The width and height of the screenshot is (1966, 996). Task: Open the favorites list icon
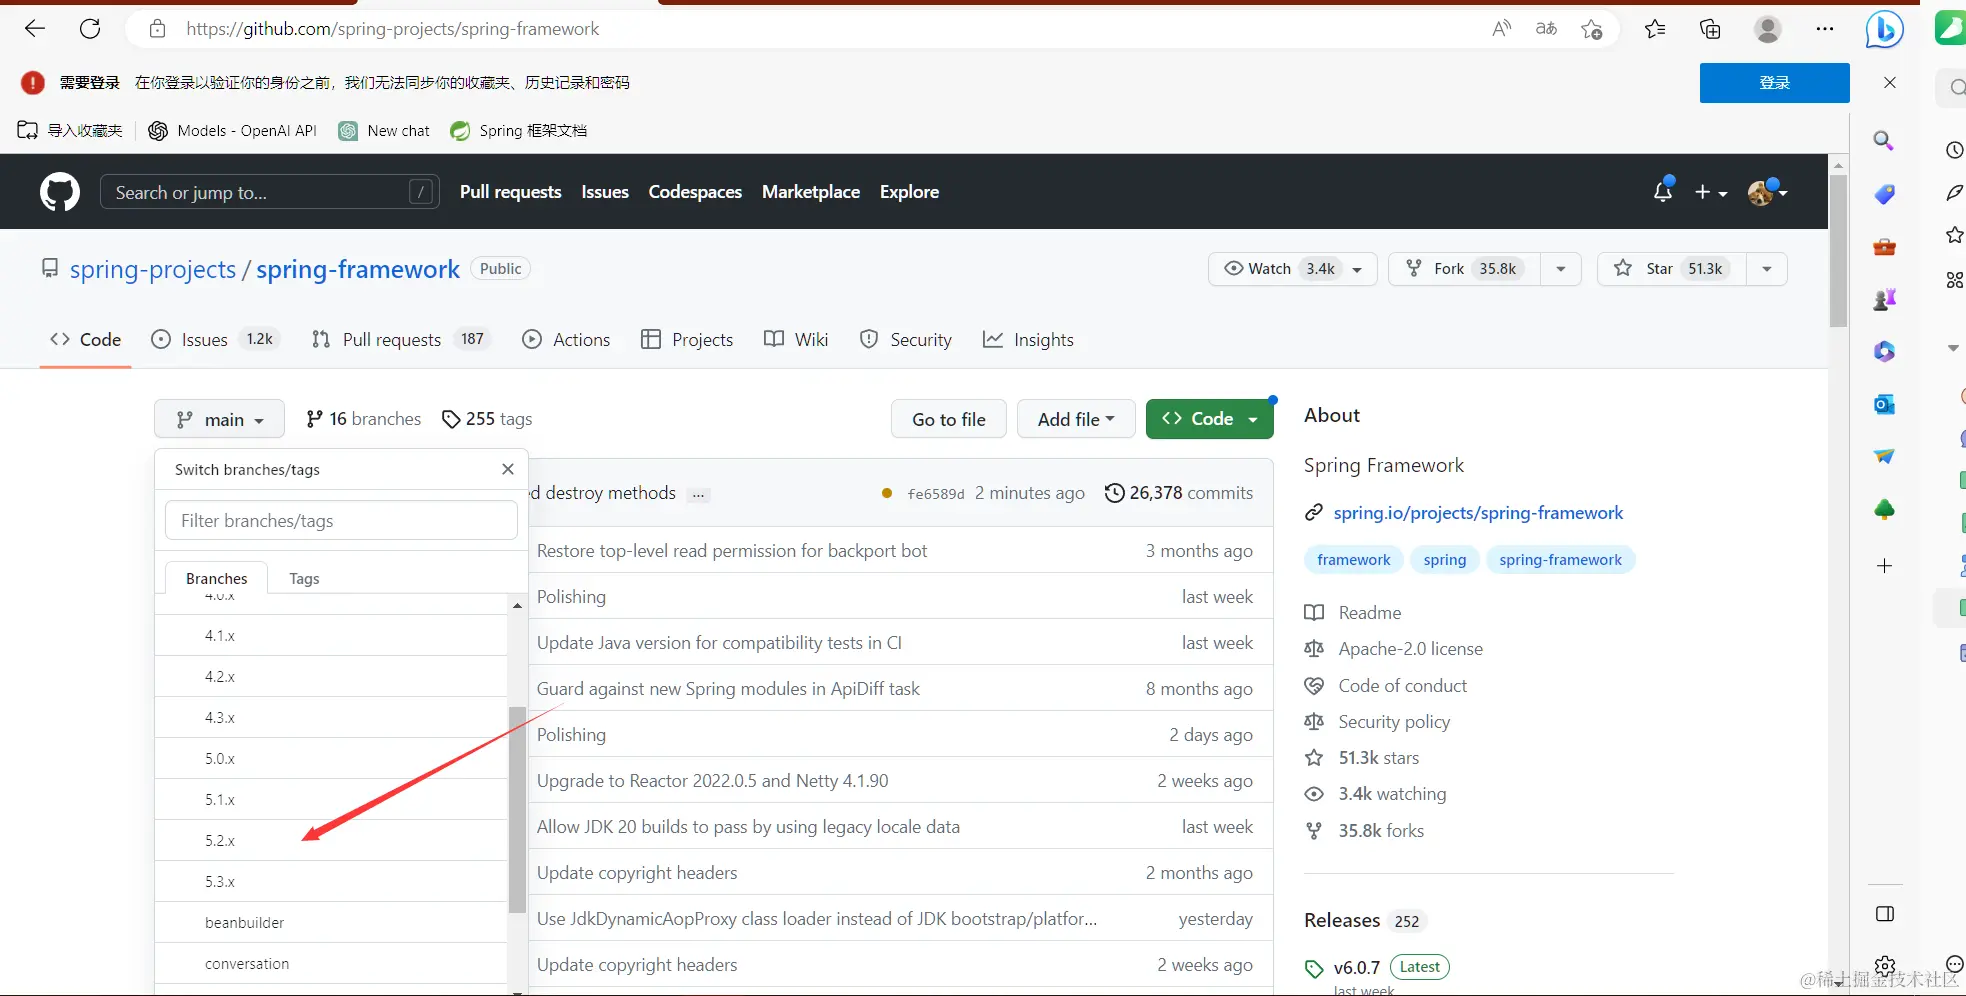(1655, 29)
